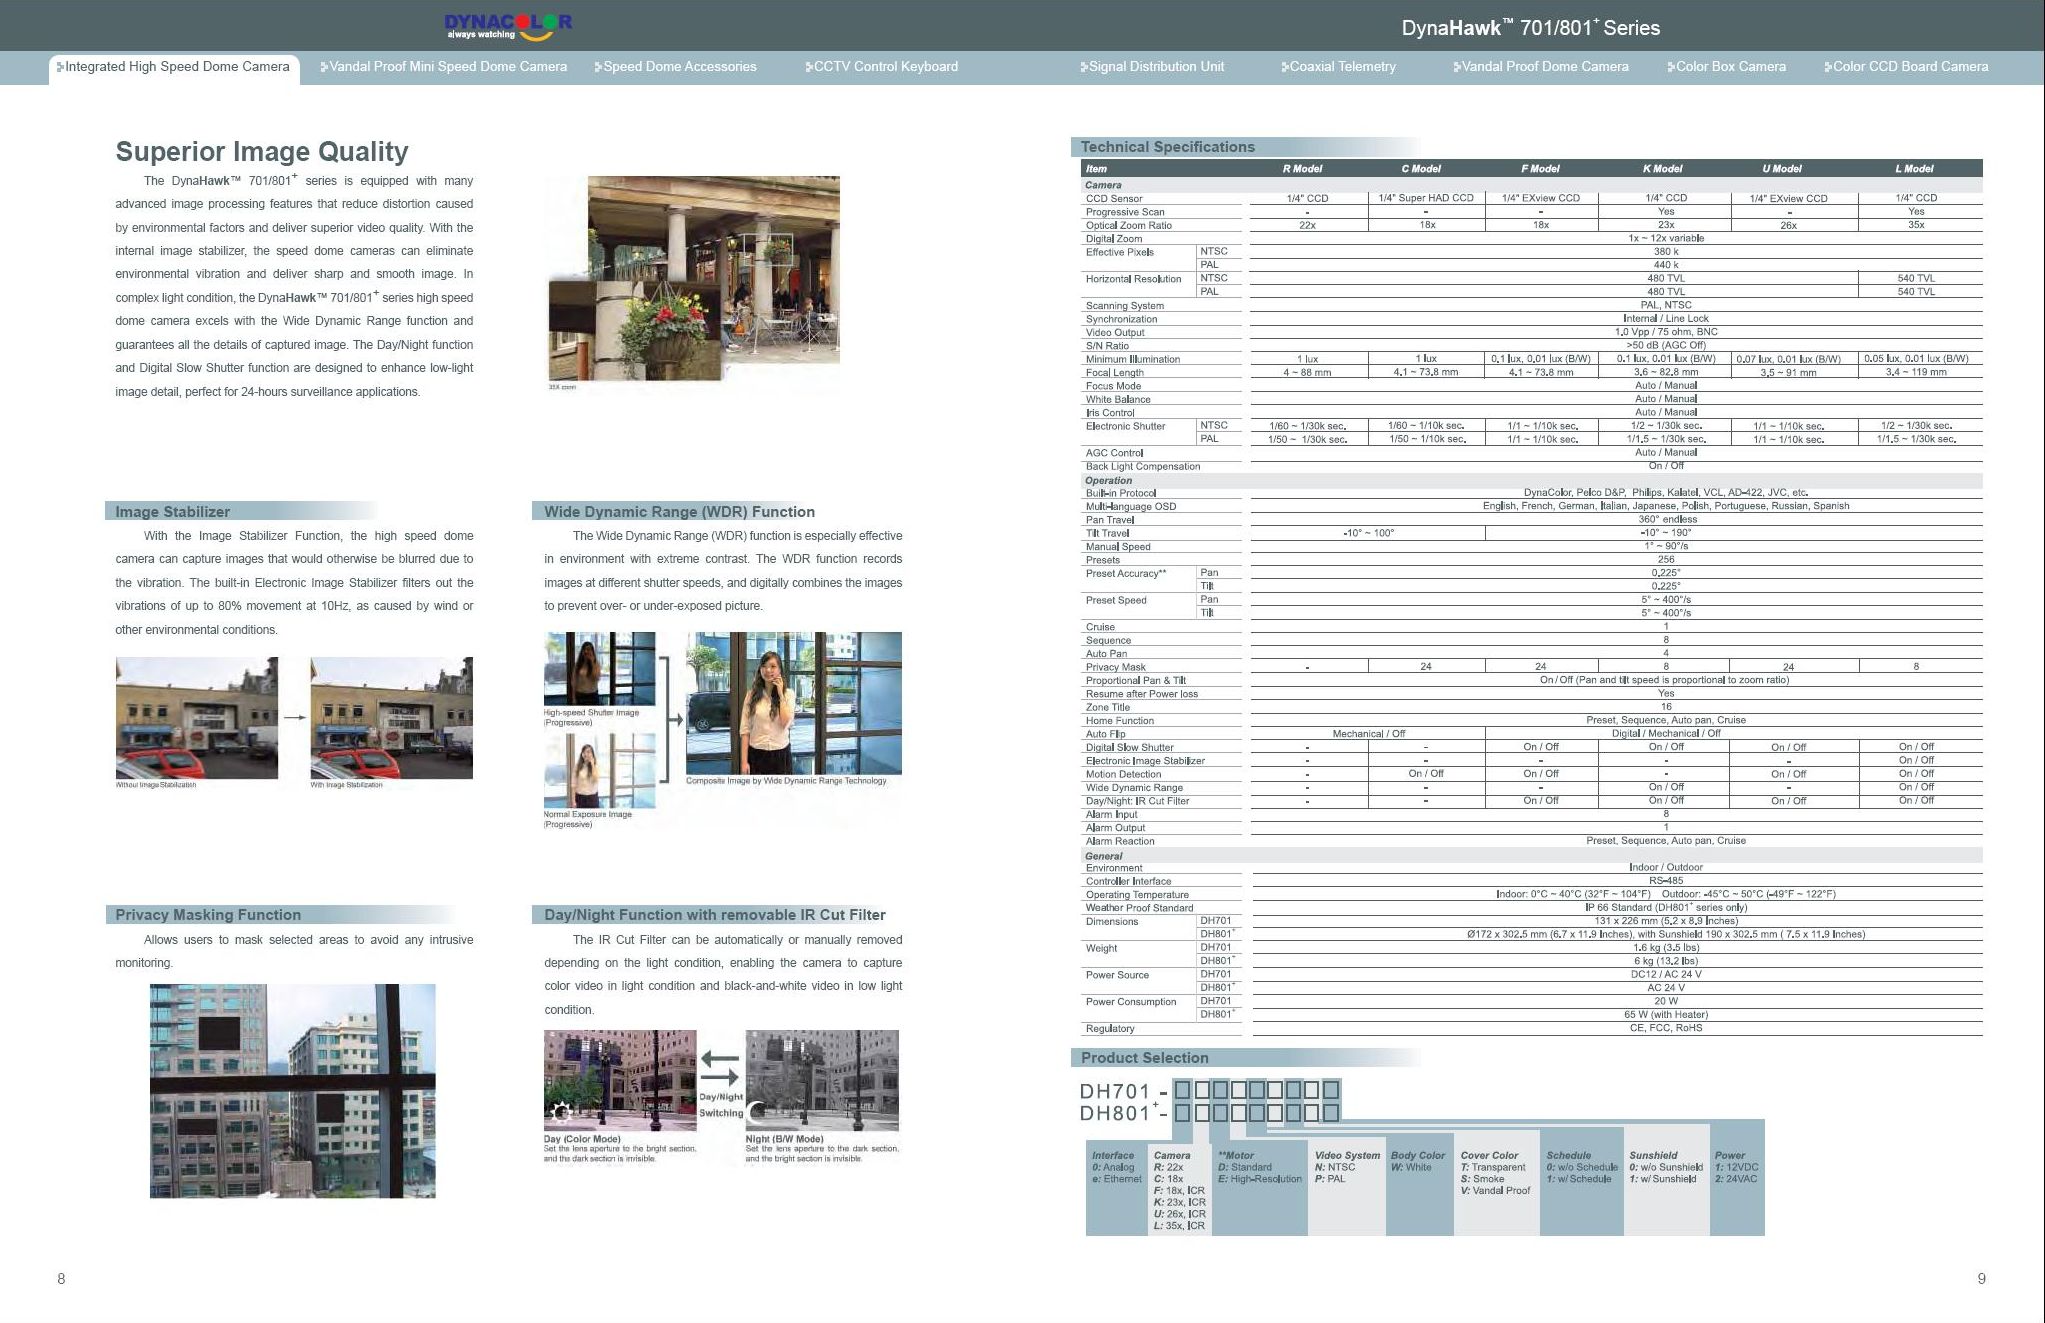Click the Built-in Protocol row label
The height and width of the screenshot is (1323, 2045).
tap(1121, 493)
